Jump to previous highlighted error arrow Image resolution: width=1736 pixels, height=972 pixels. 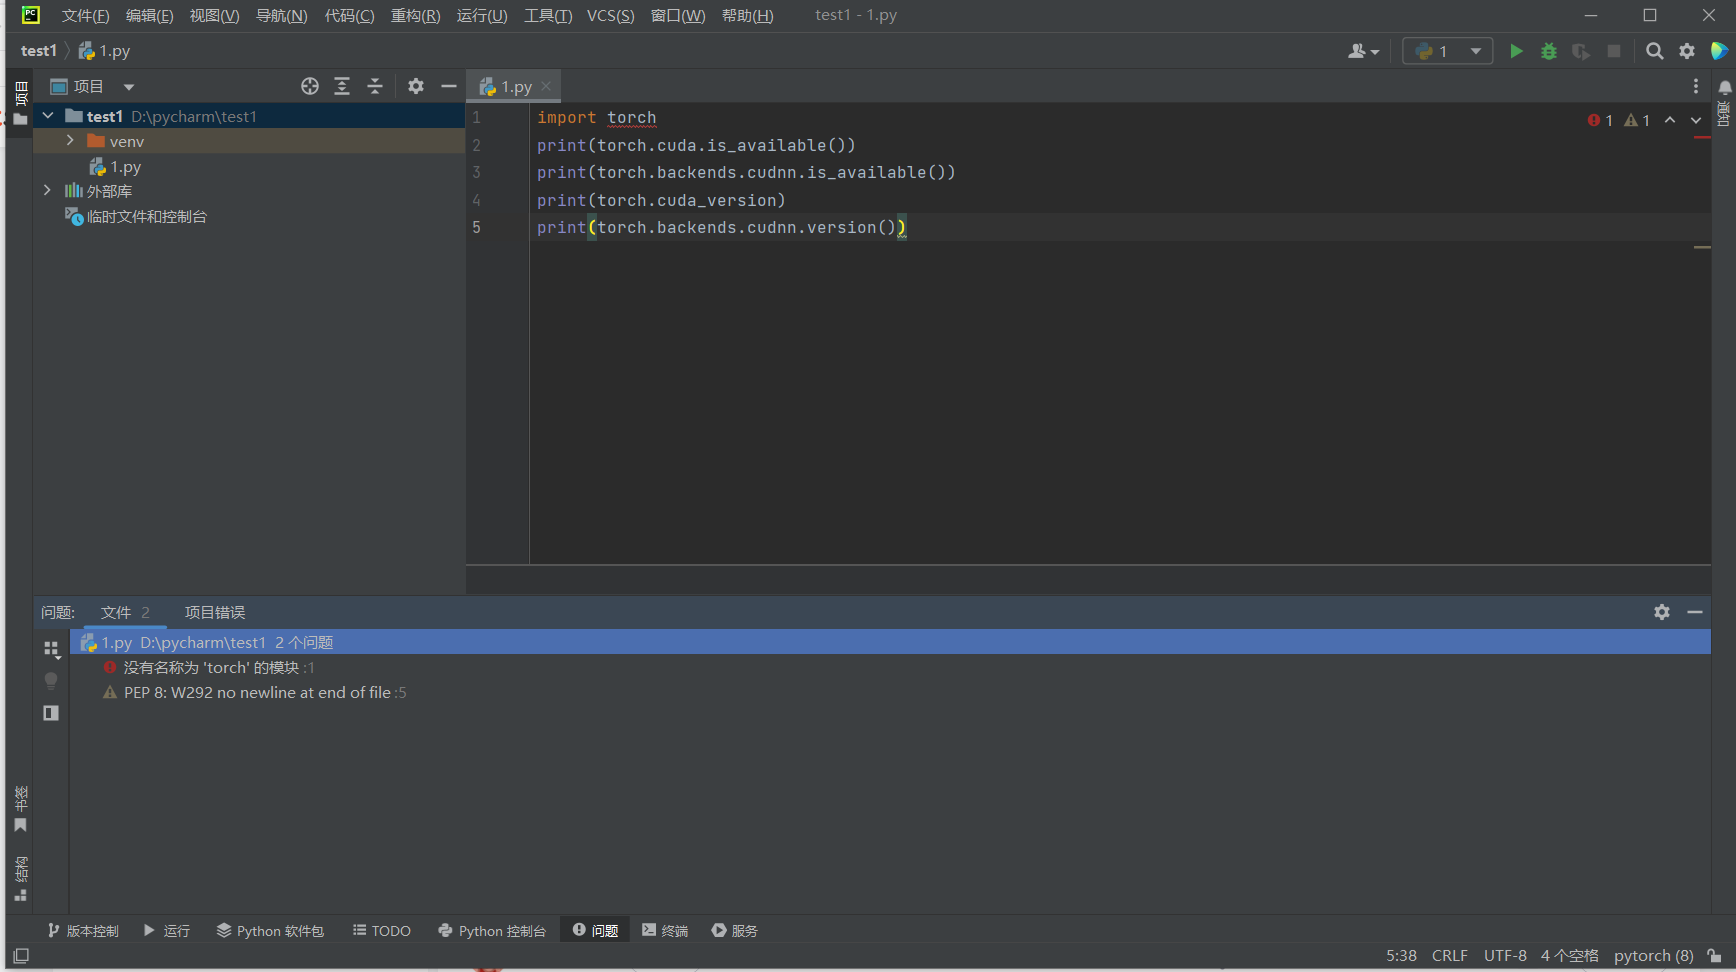[1670, 120]
